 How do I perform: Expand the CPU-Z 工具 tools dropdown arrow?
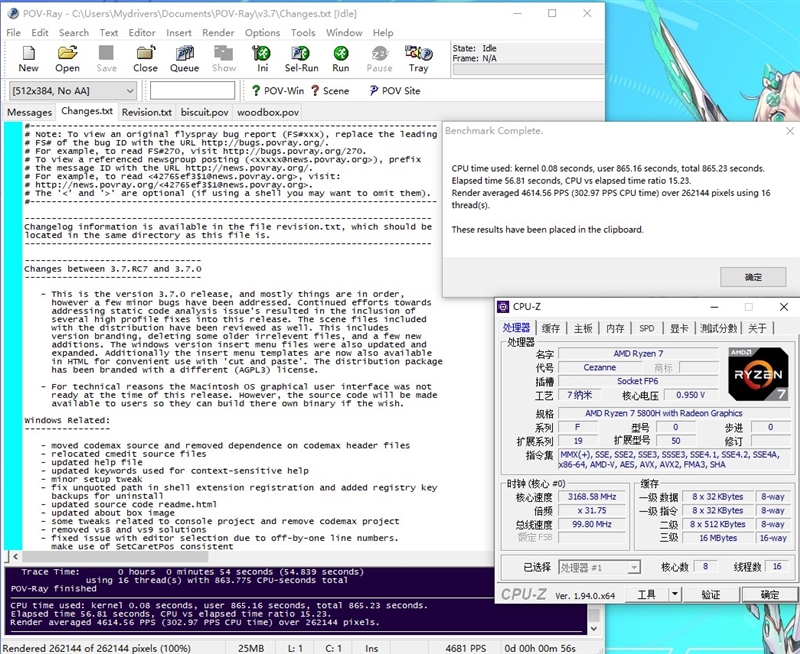[x=674, y=594]
